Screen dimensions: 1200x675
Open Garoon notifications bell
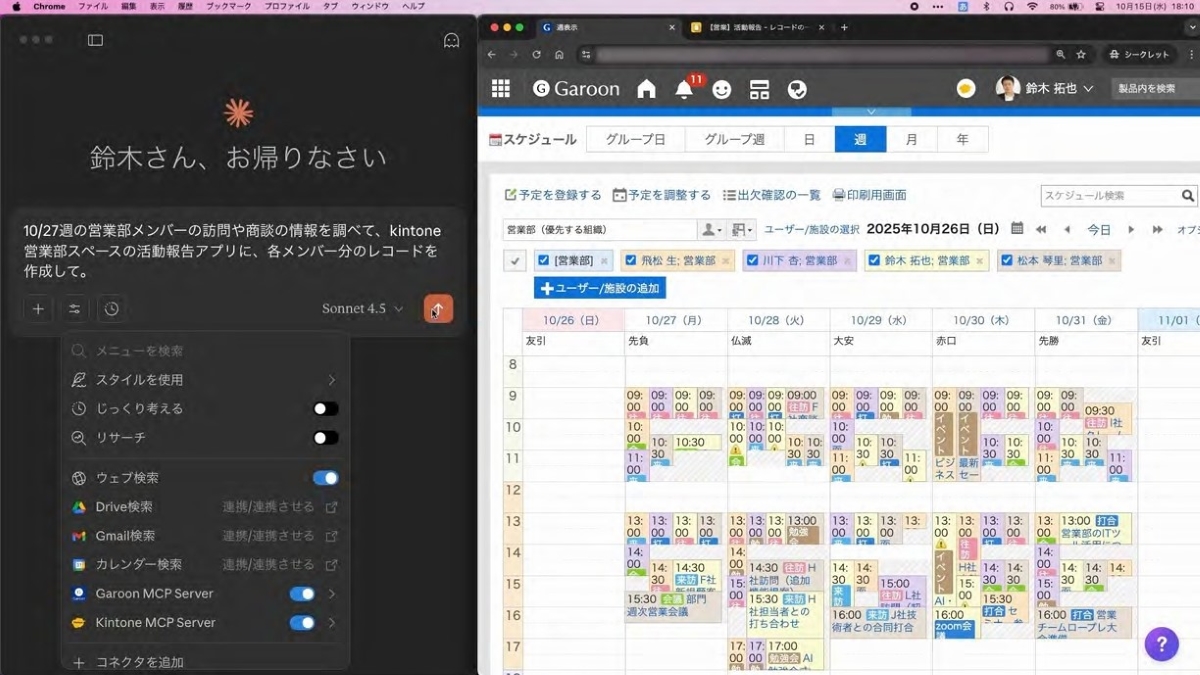[x=684, y=90]
